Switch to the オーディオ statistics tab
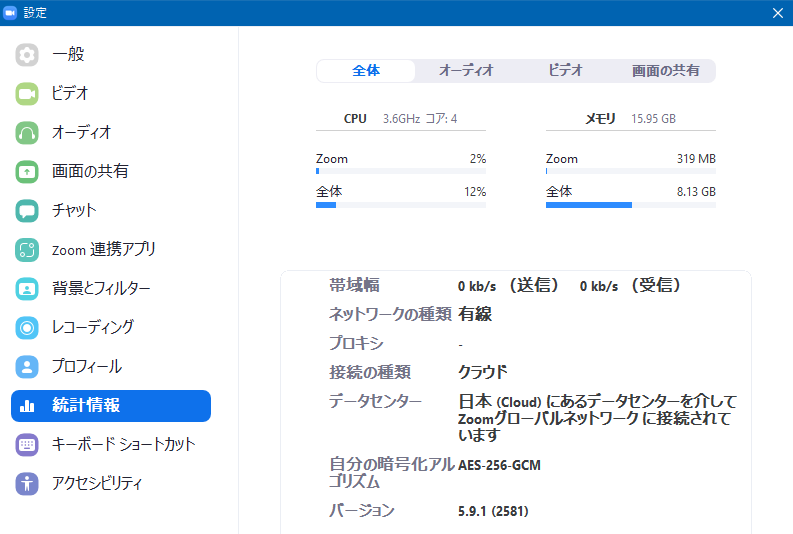 466,71
